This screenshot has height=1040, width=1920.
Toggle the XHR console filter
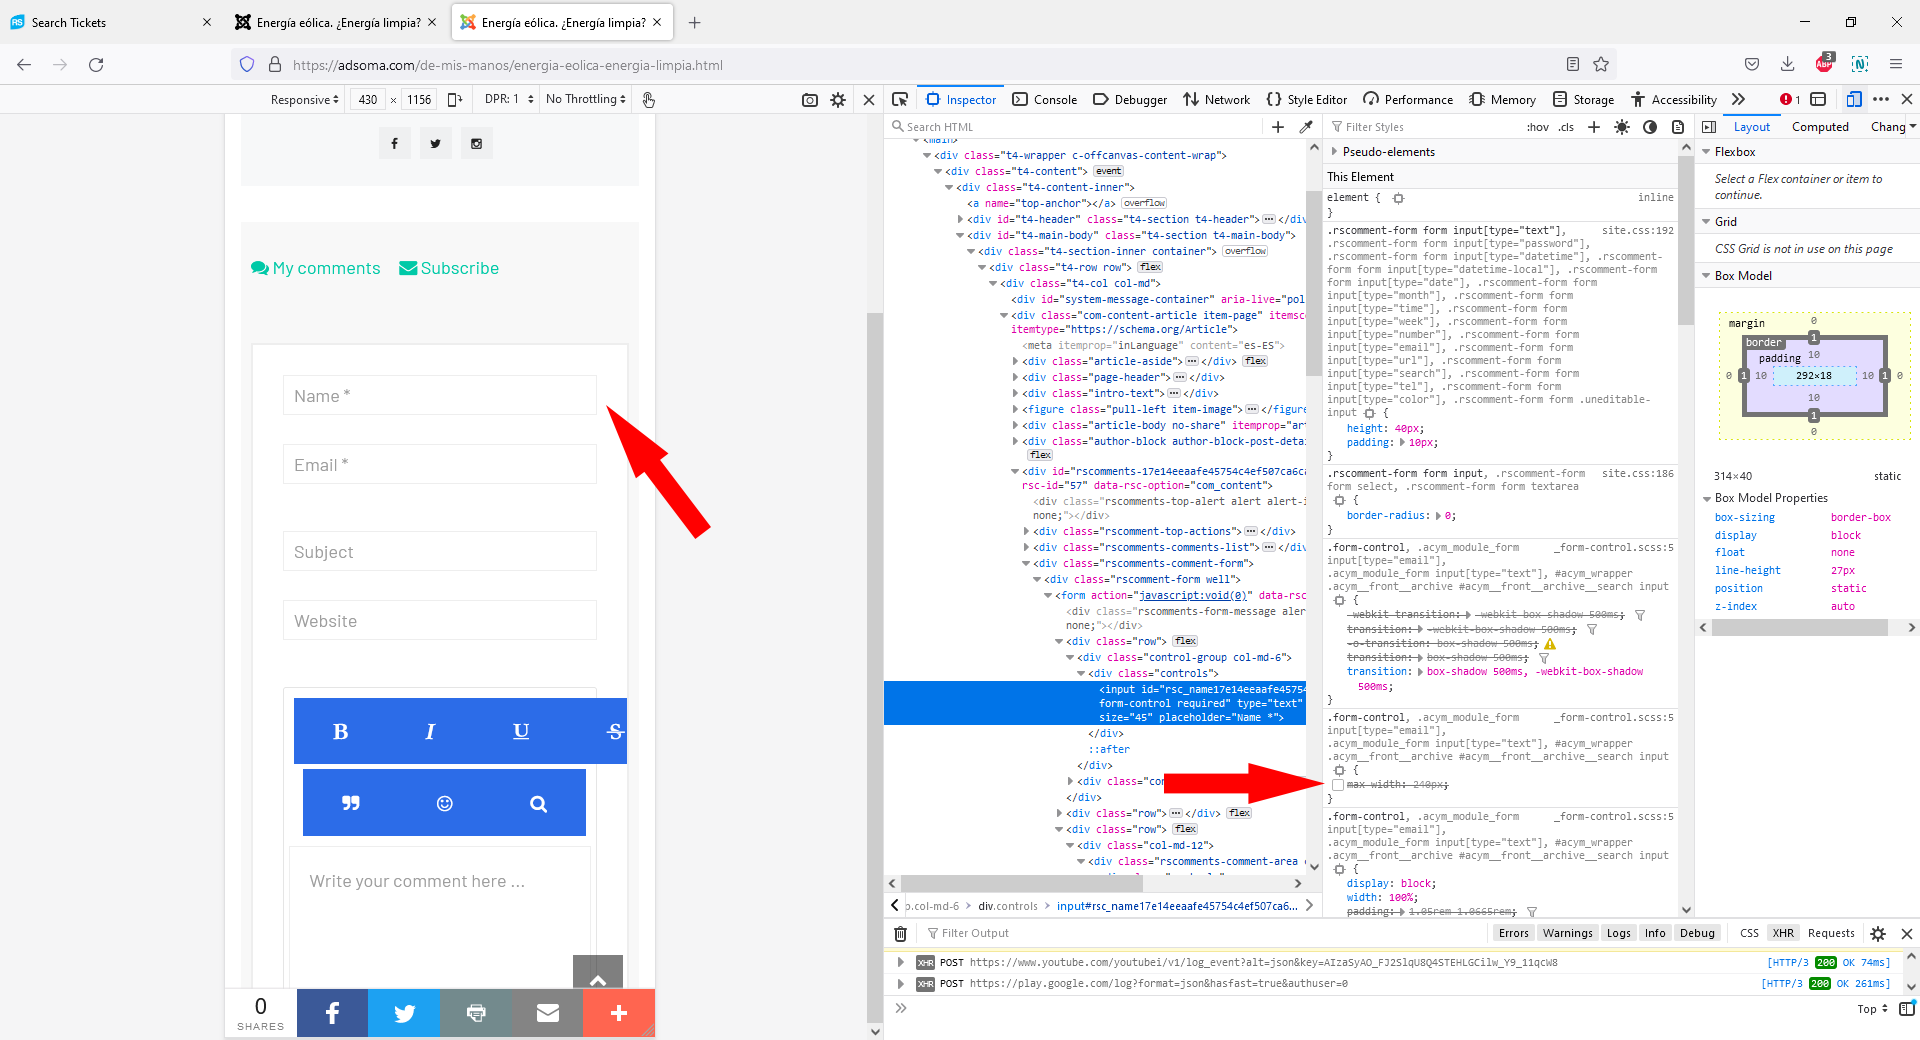1783,933
